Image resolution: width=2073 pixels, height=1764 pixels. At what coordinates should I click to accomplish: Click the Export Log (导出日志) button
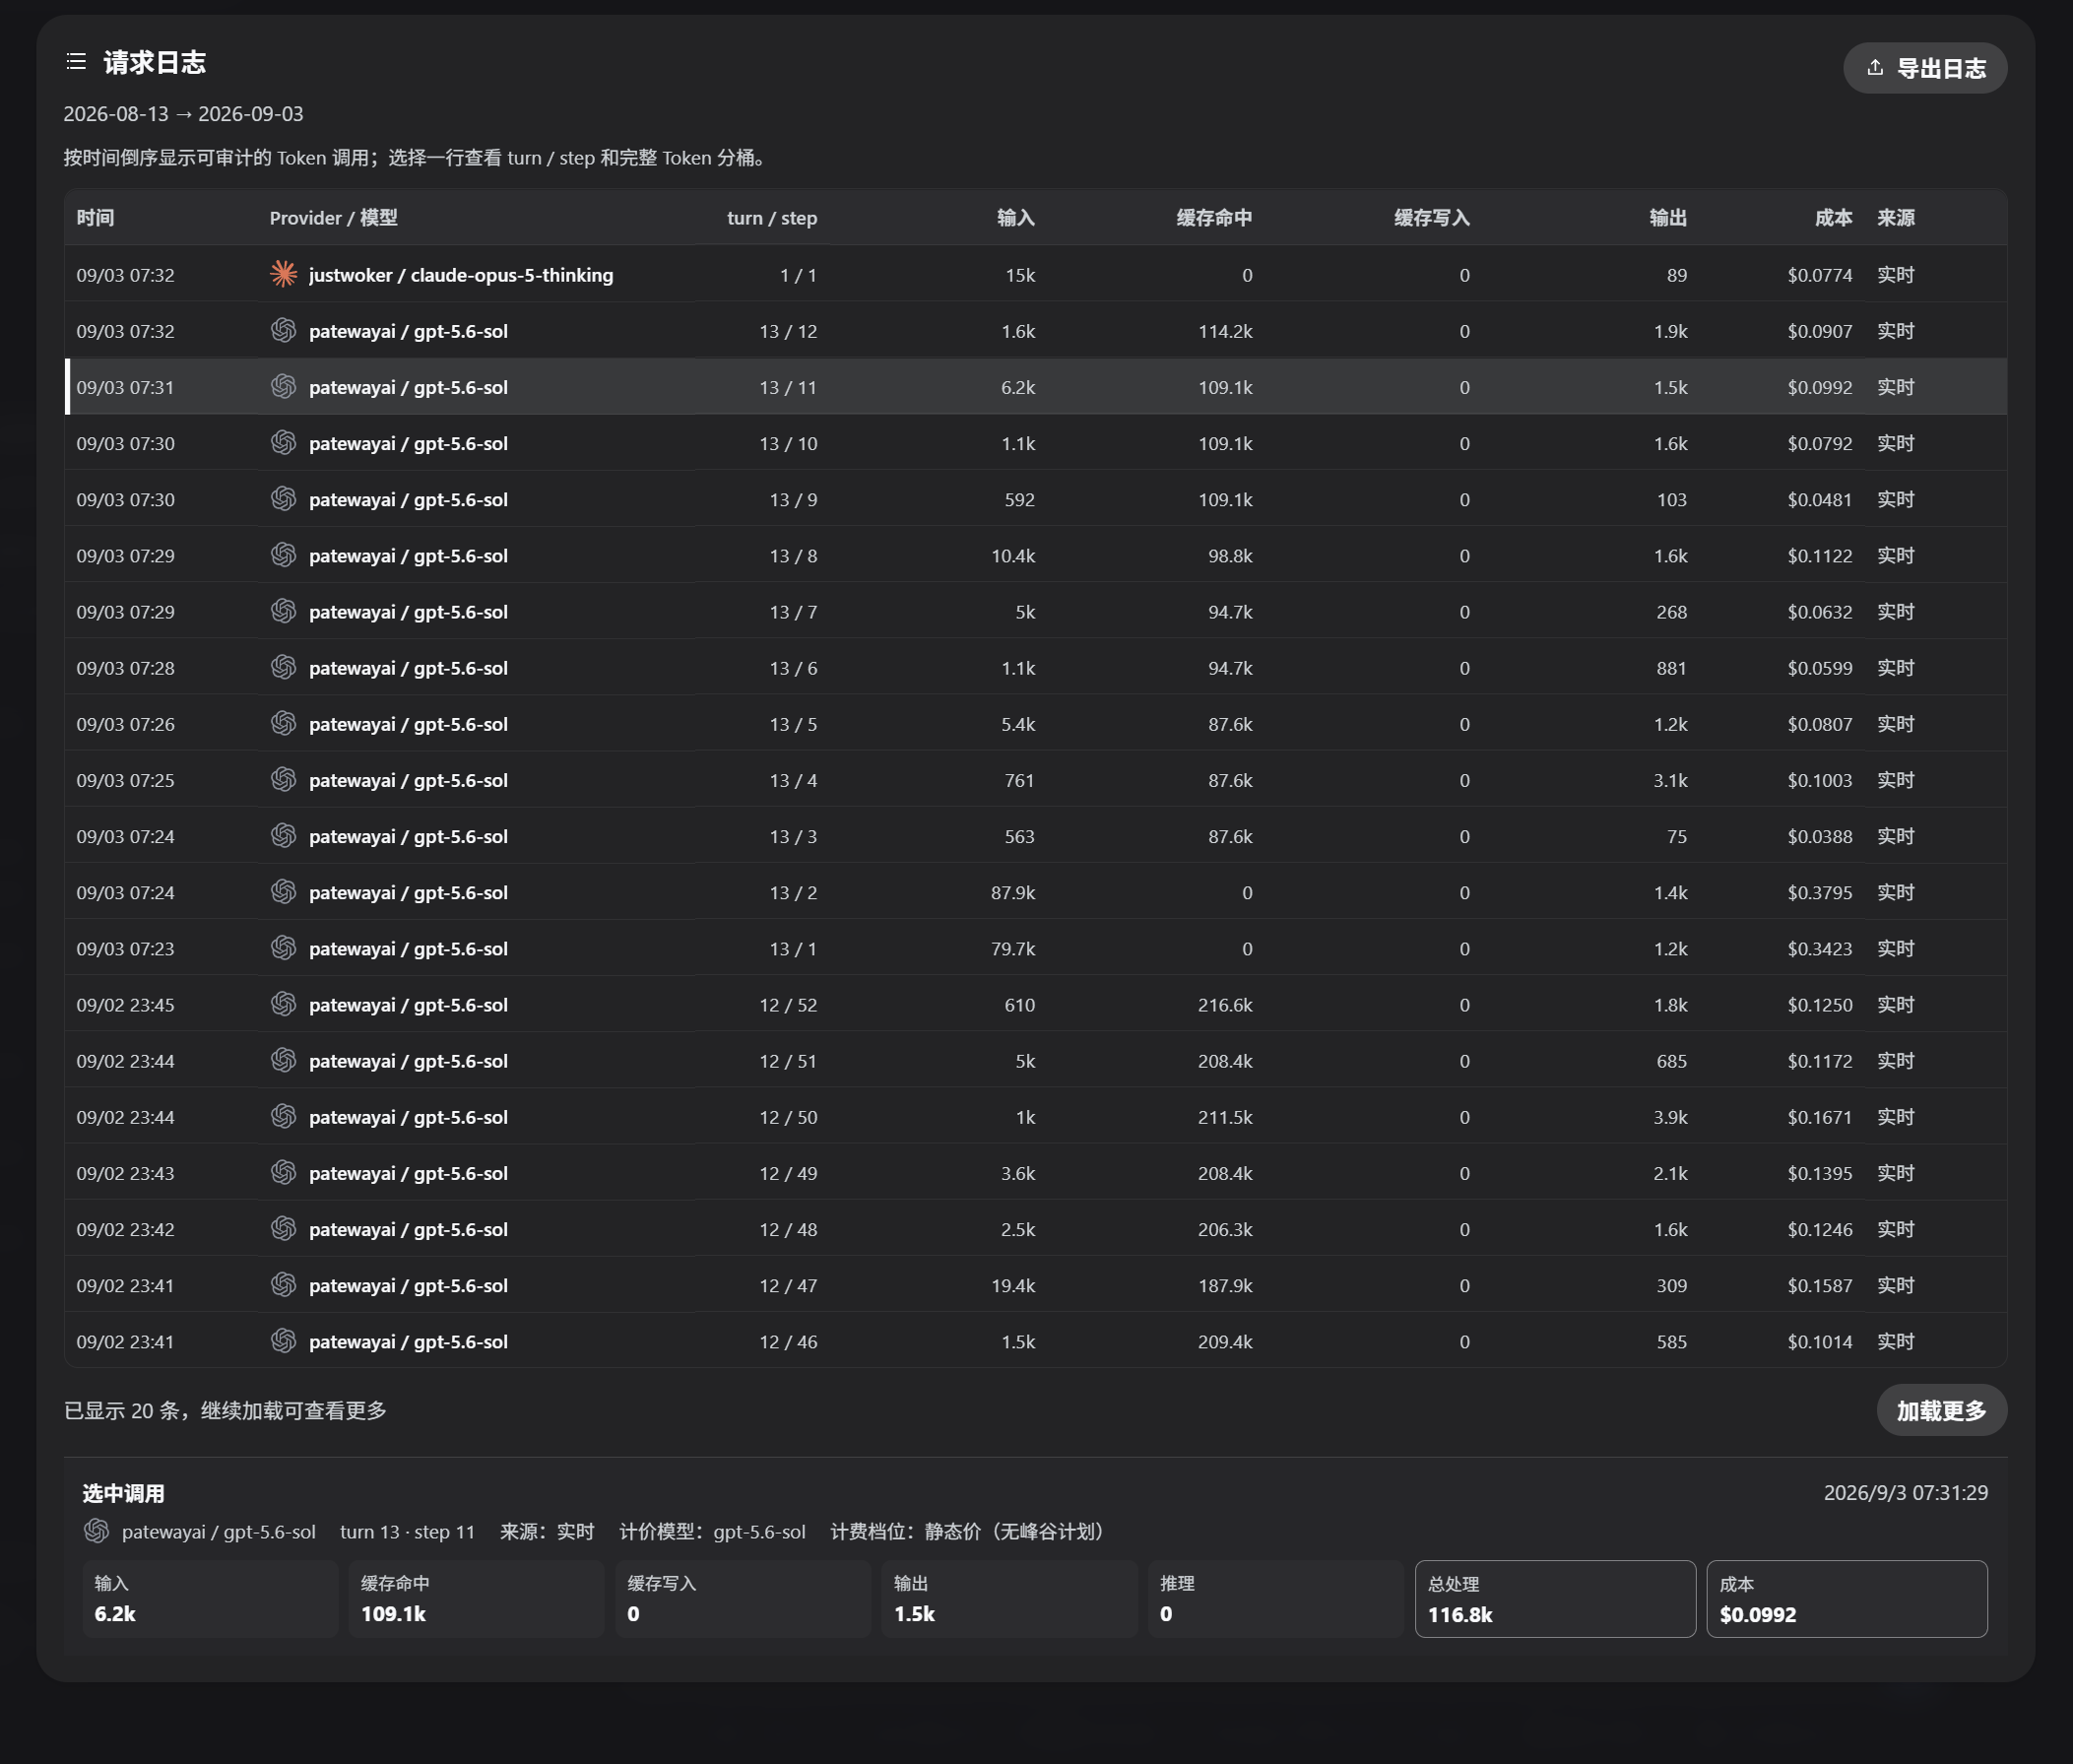1924,68
